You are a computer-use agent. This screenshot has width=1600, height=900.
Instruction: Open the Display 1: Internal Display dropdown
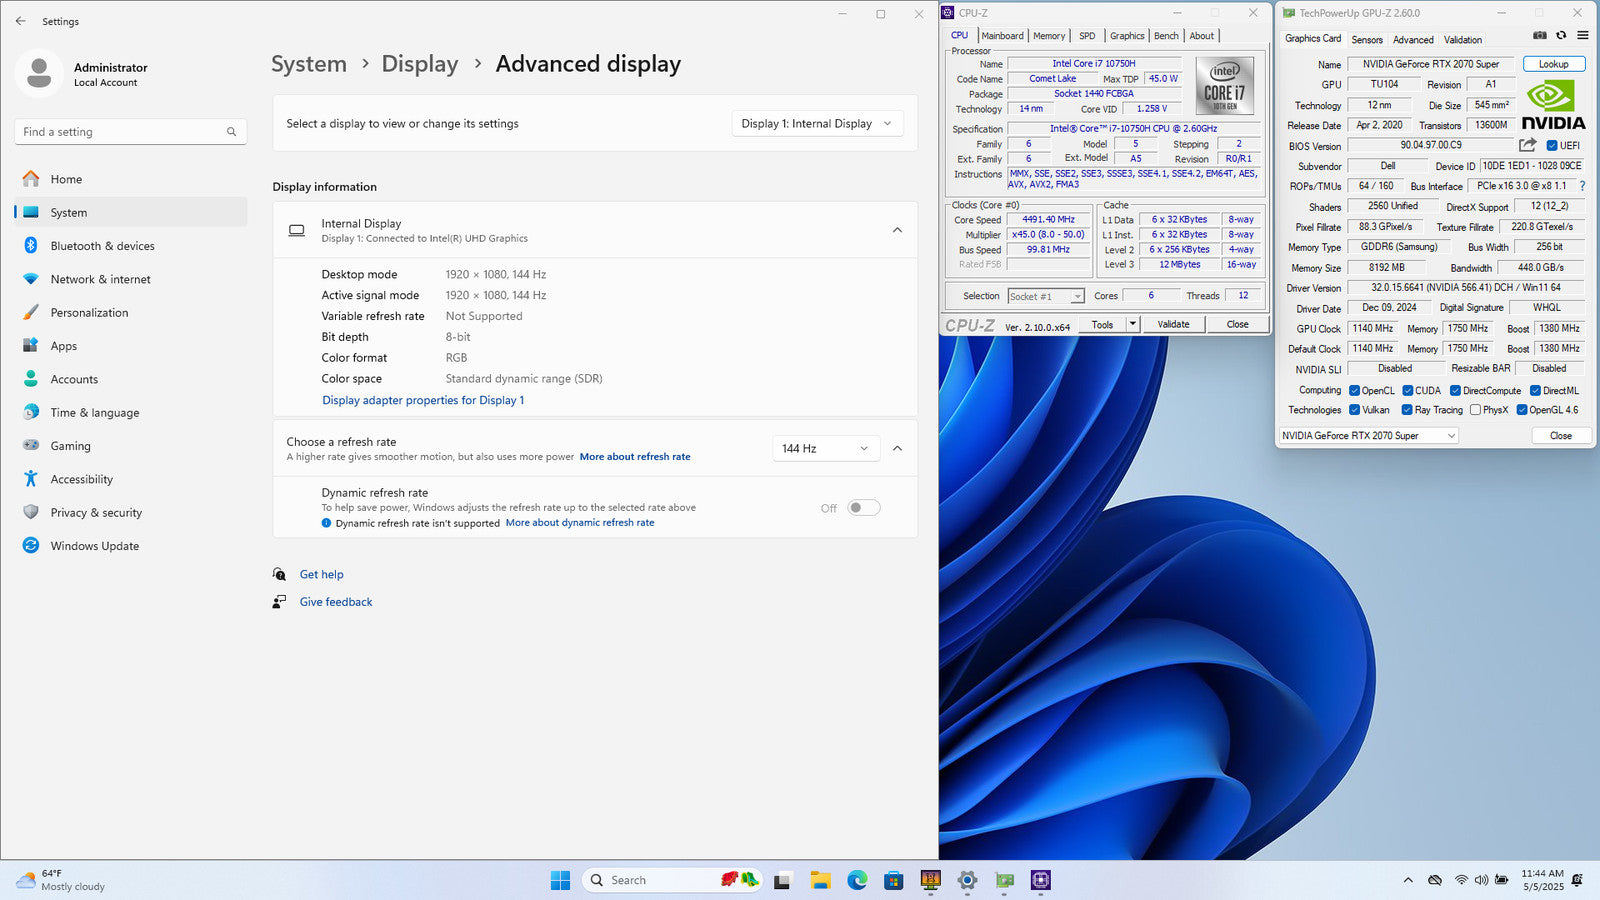(817, 124)
